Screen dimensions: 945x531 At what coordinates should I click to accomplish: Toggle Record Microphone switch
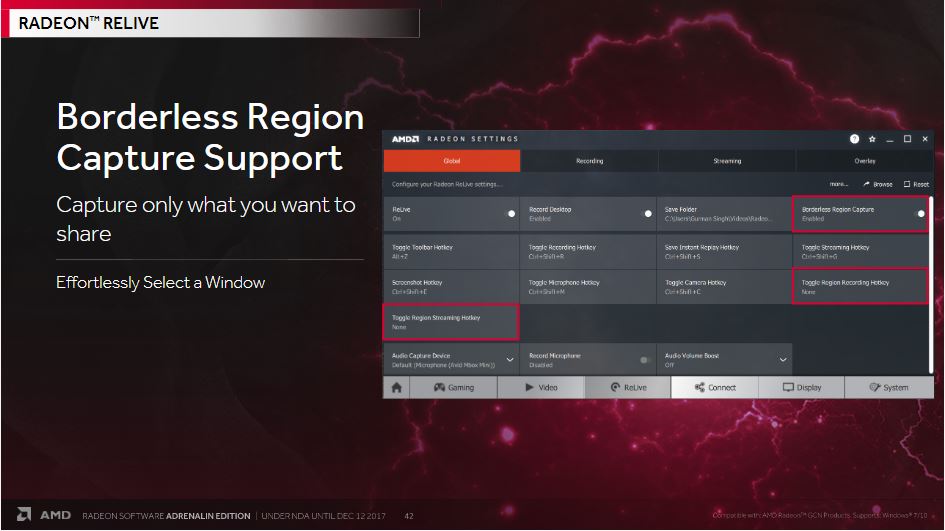click(x=645, y=360)
